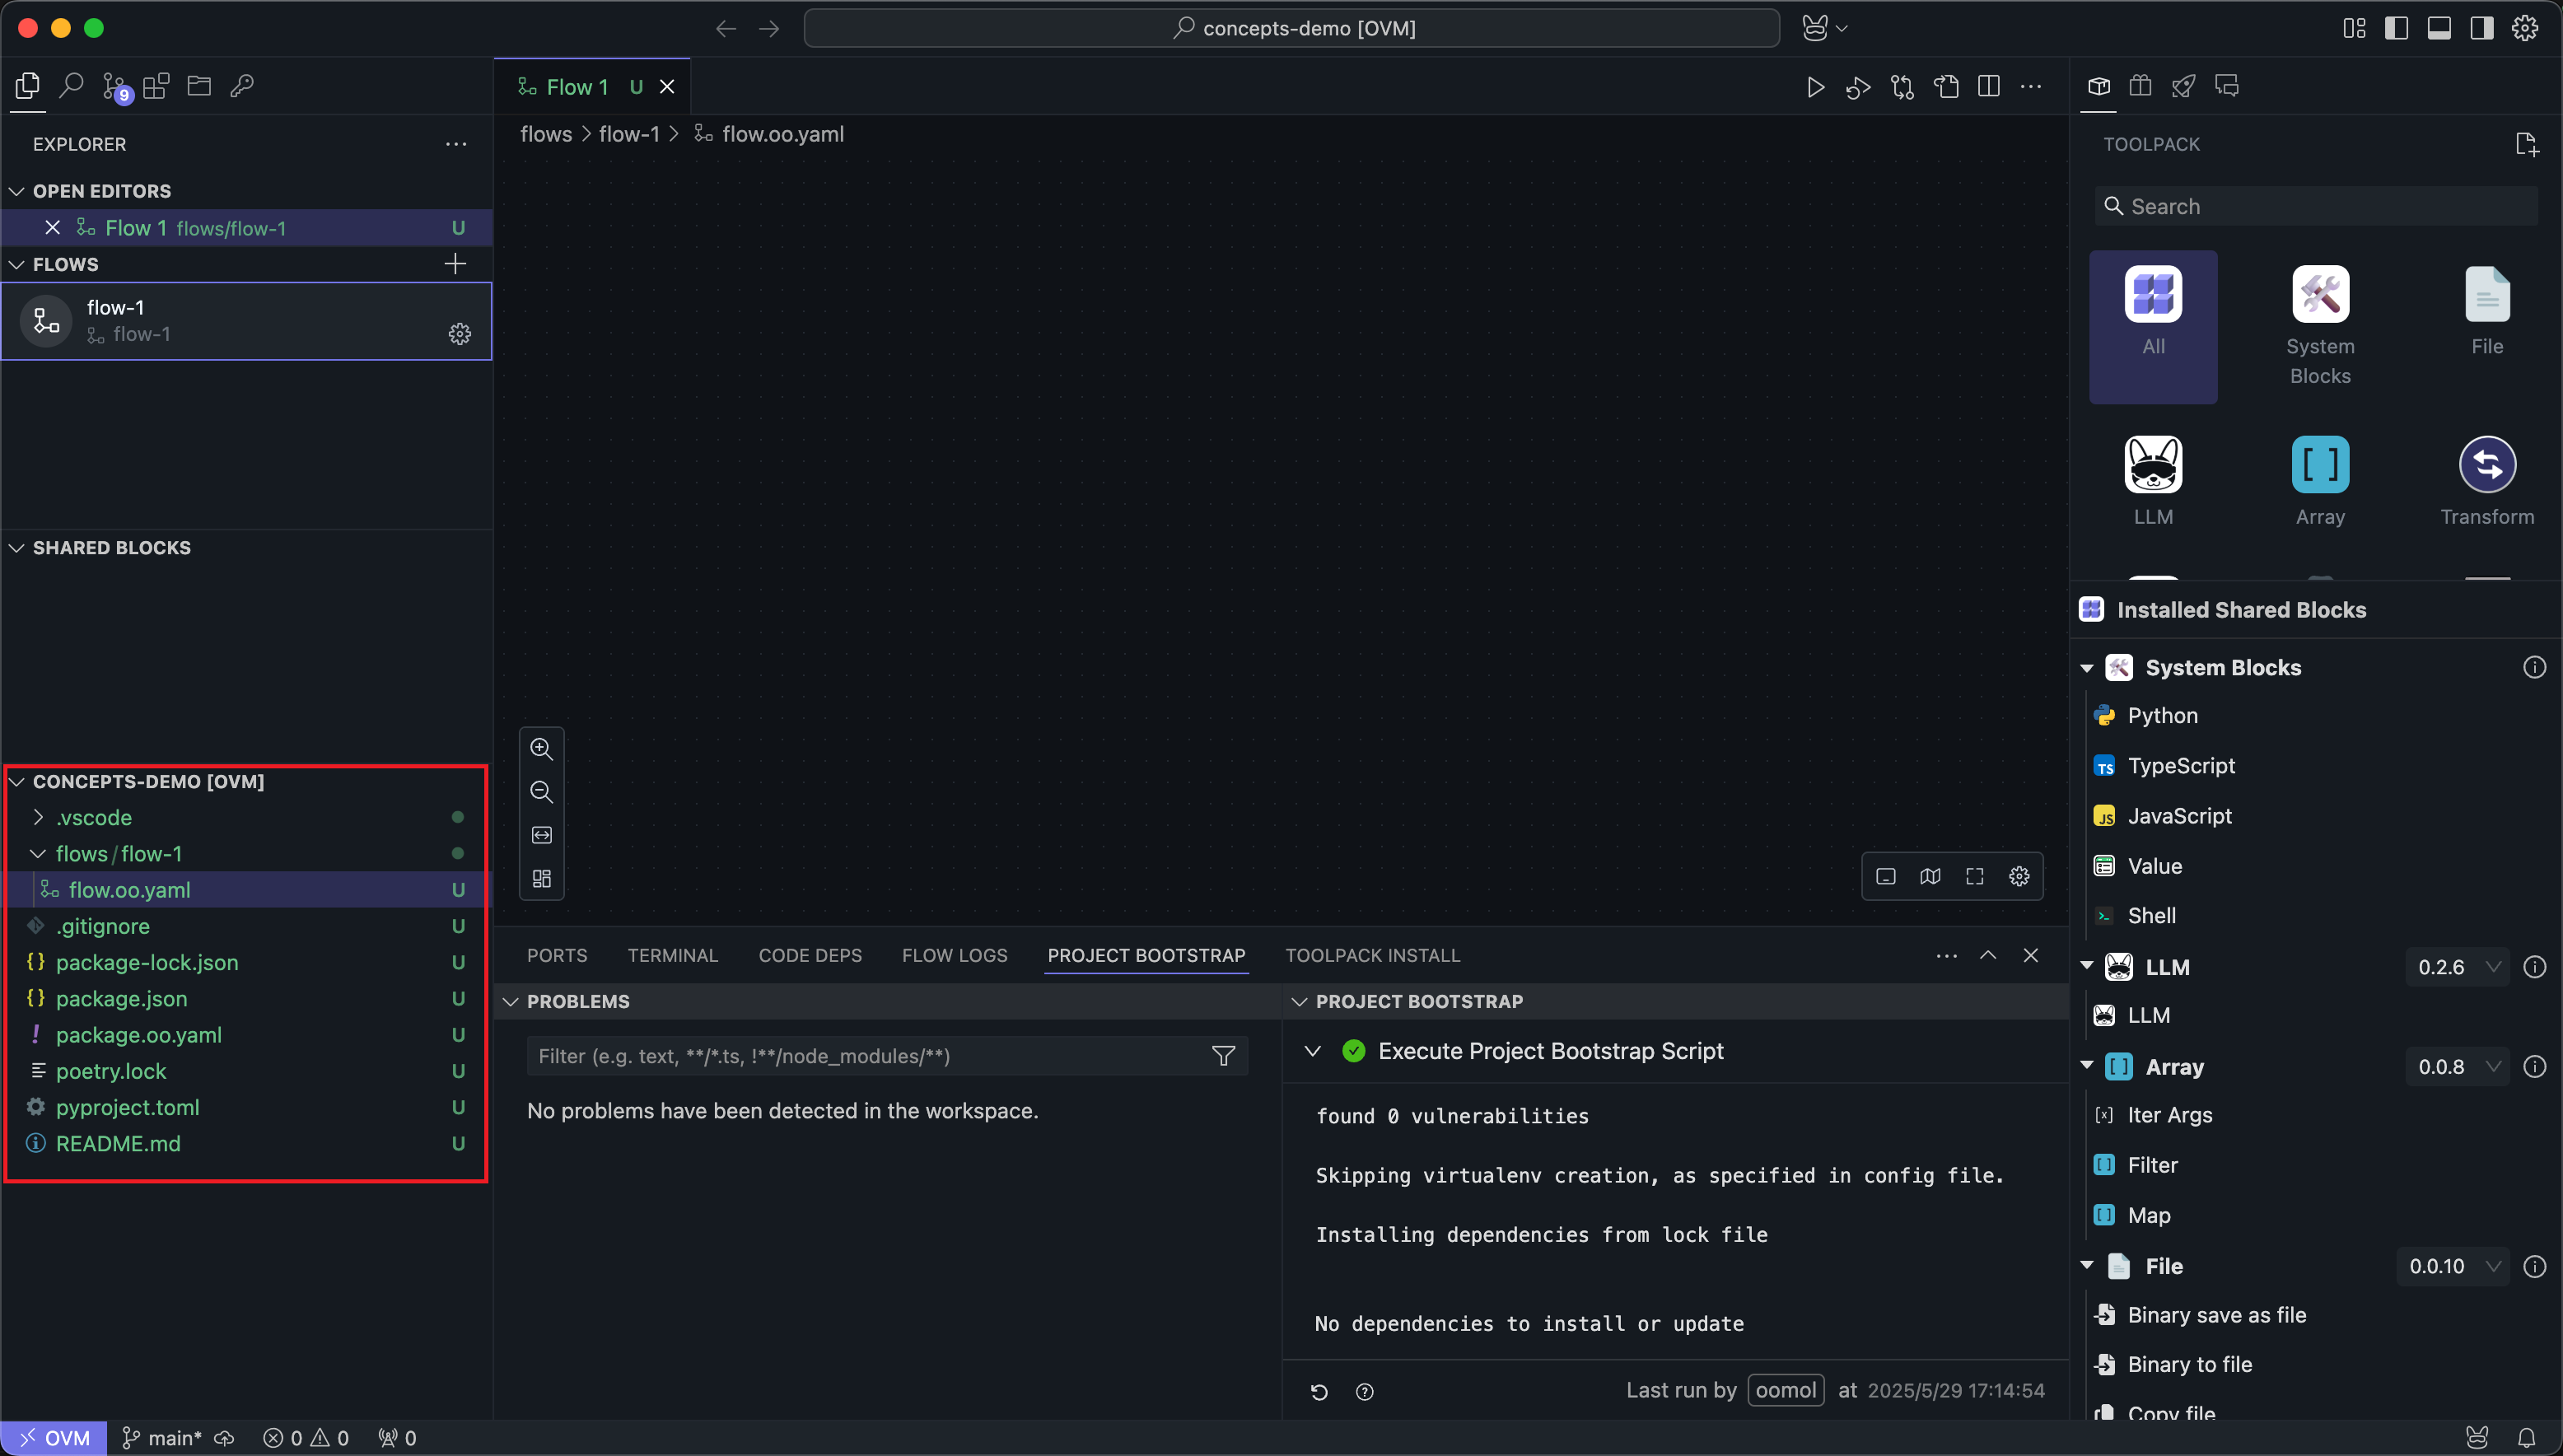Viewport: 2563px width, 1456px height.
Task: Click the main* git branch in status bar
Action: 163,1438
